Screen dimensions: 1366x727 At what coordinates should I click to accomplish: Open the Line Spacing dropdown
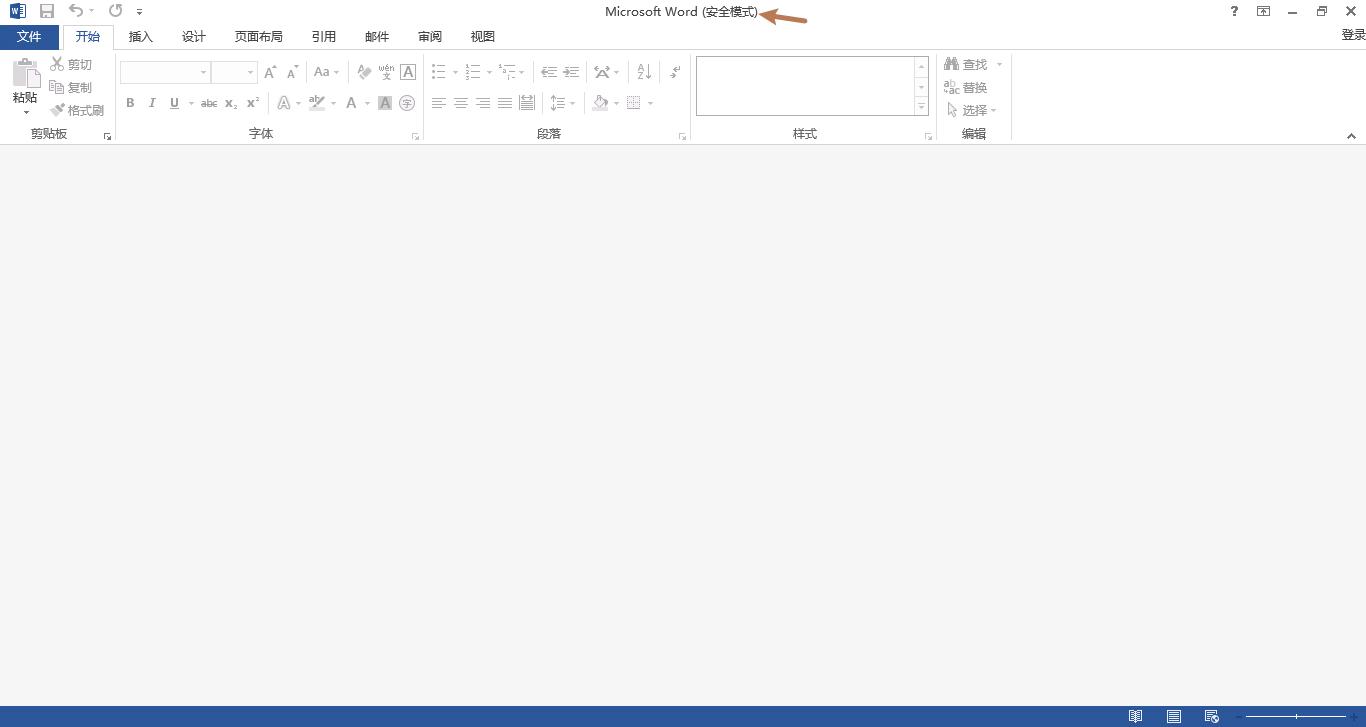click(x=563, y=103)
